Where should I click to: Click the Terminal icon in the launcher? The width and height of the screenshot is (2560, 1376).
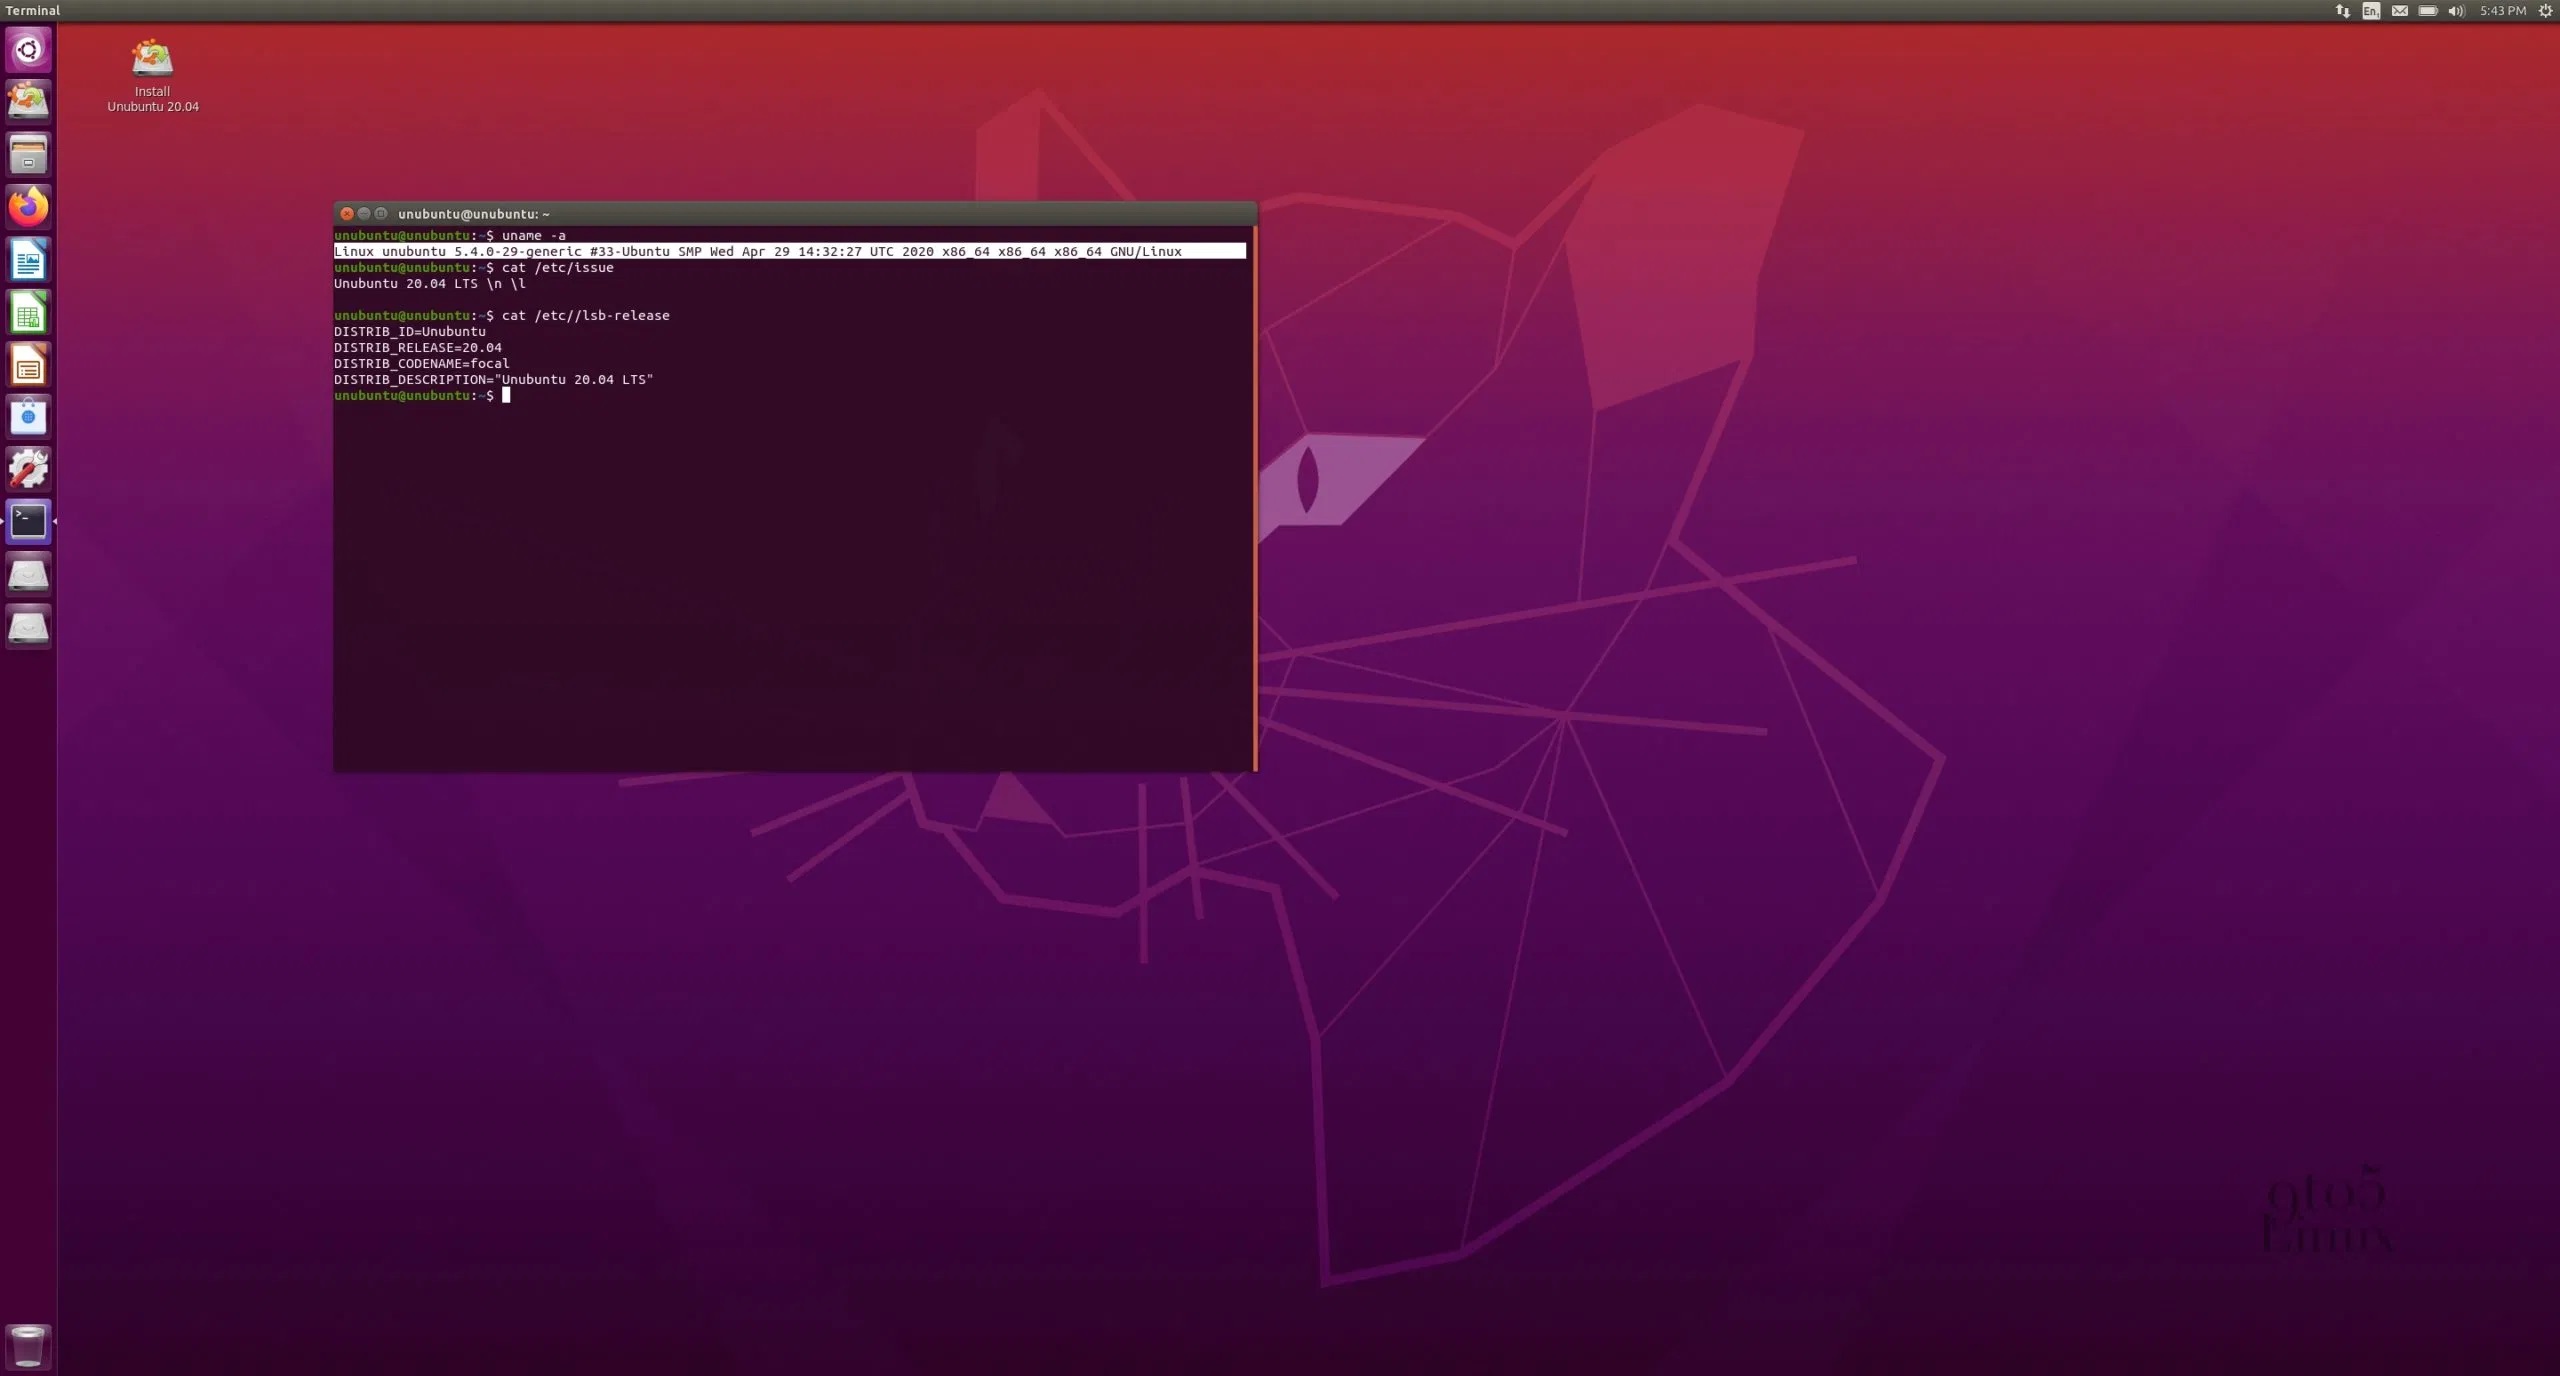(28, 521)
